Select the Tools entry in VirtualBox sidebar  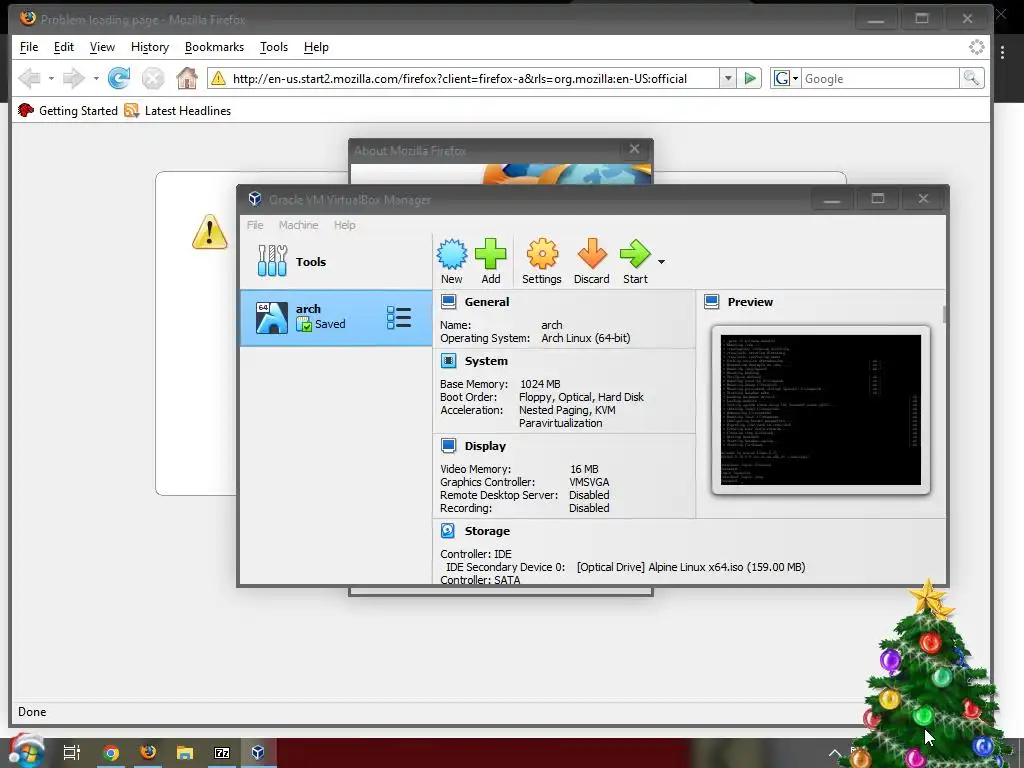336,261
